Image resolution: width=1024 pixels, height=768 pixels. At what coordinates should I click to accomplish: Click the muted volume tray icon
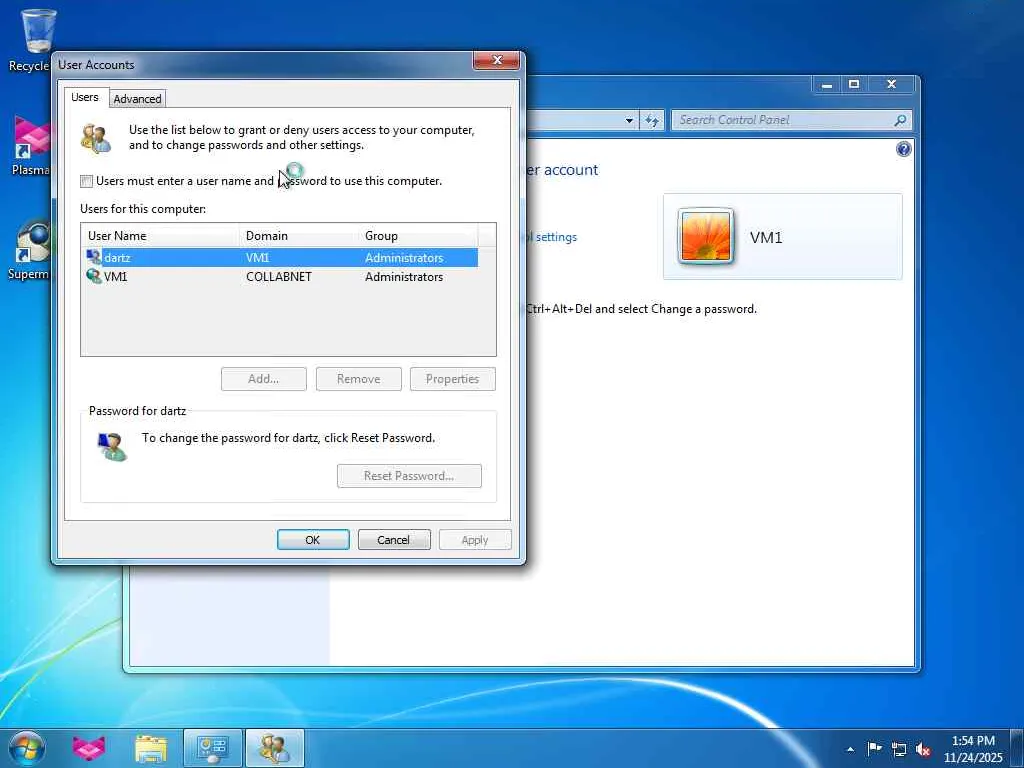pyautogui.click(x=923, y=749)
